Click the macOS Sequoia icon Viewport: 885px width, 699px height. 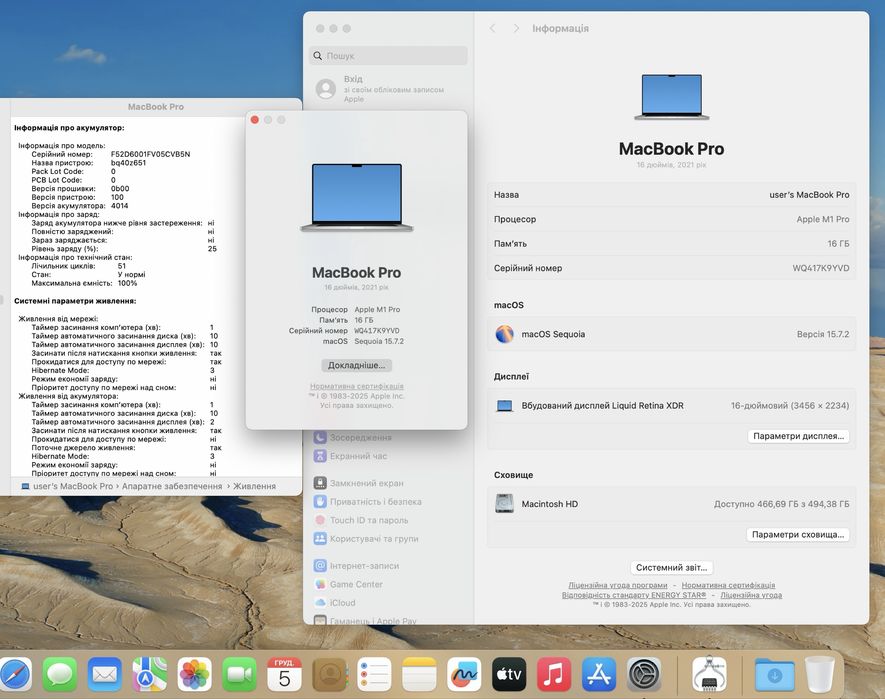coord(505,334)
